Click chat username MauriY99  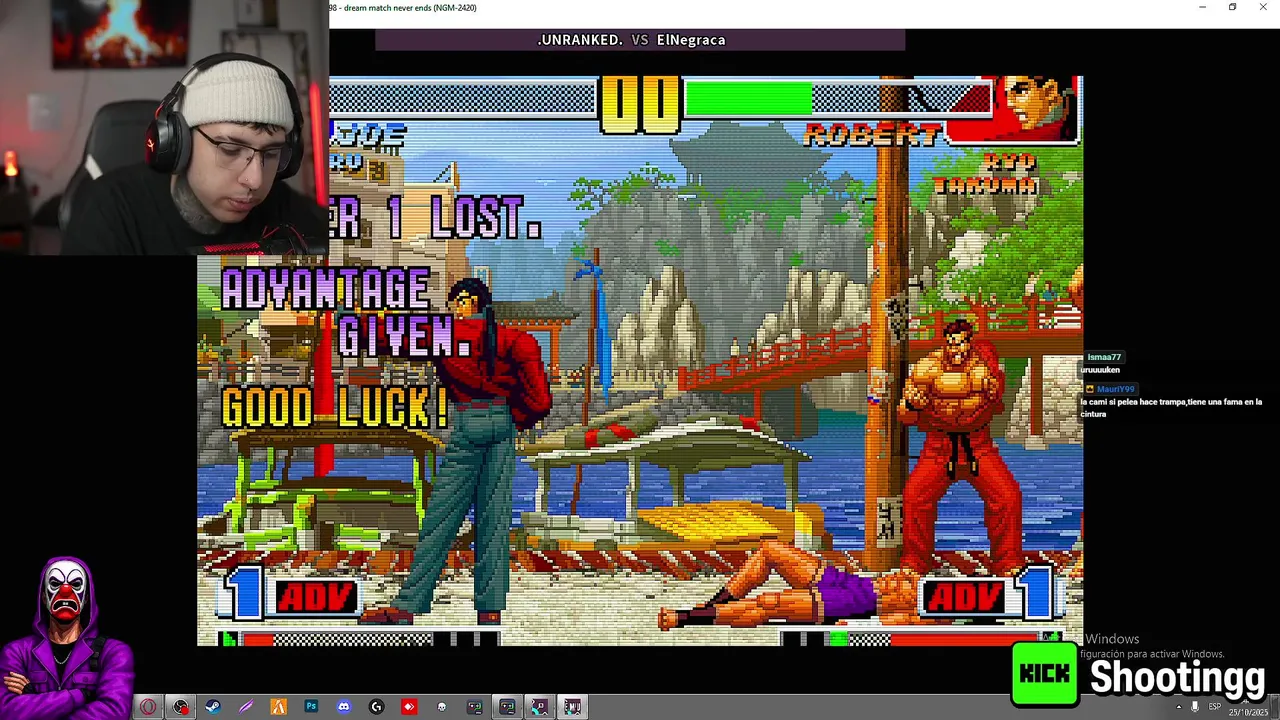1115,389
